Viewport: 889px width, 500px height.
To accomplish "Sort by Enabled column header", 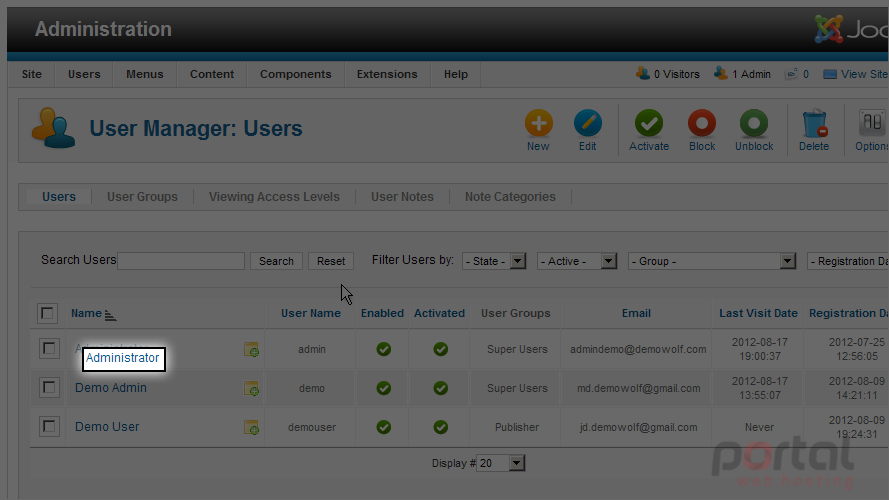I will click(x=383, y=313).
